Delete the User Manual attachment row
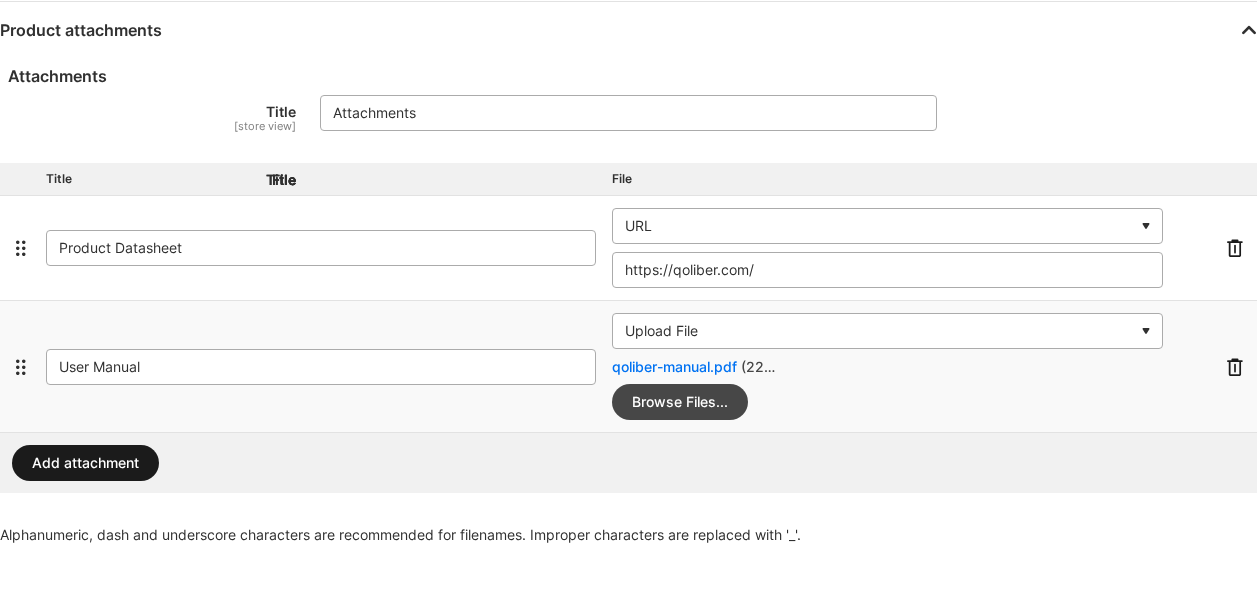1257x593 pixels. pyautogui.click(x=1235, y=367)
